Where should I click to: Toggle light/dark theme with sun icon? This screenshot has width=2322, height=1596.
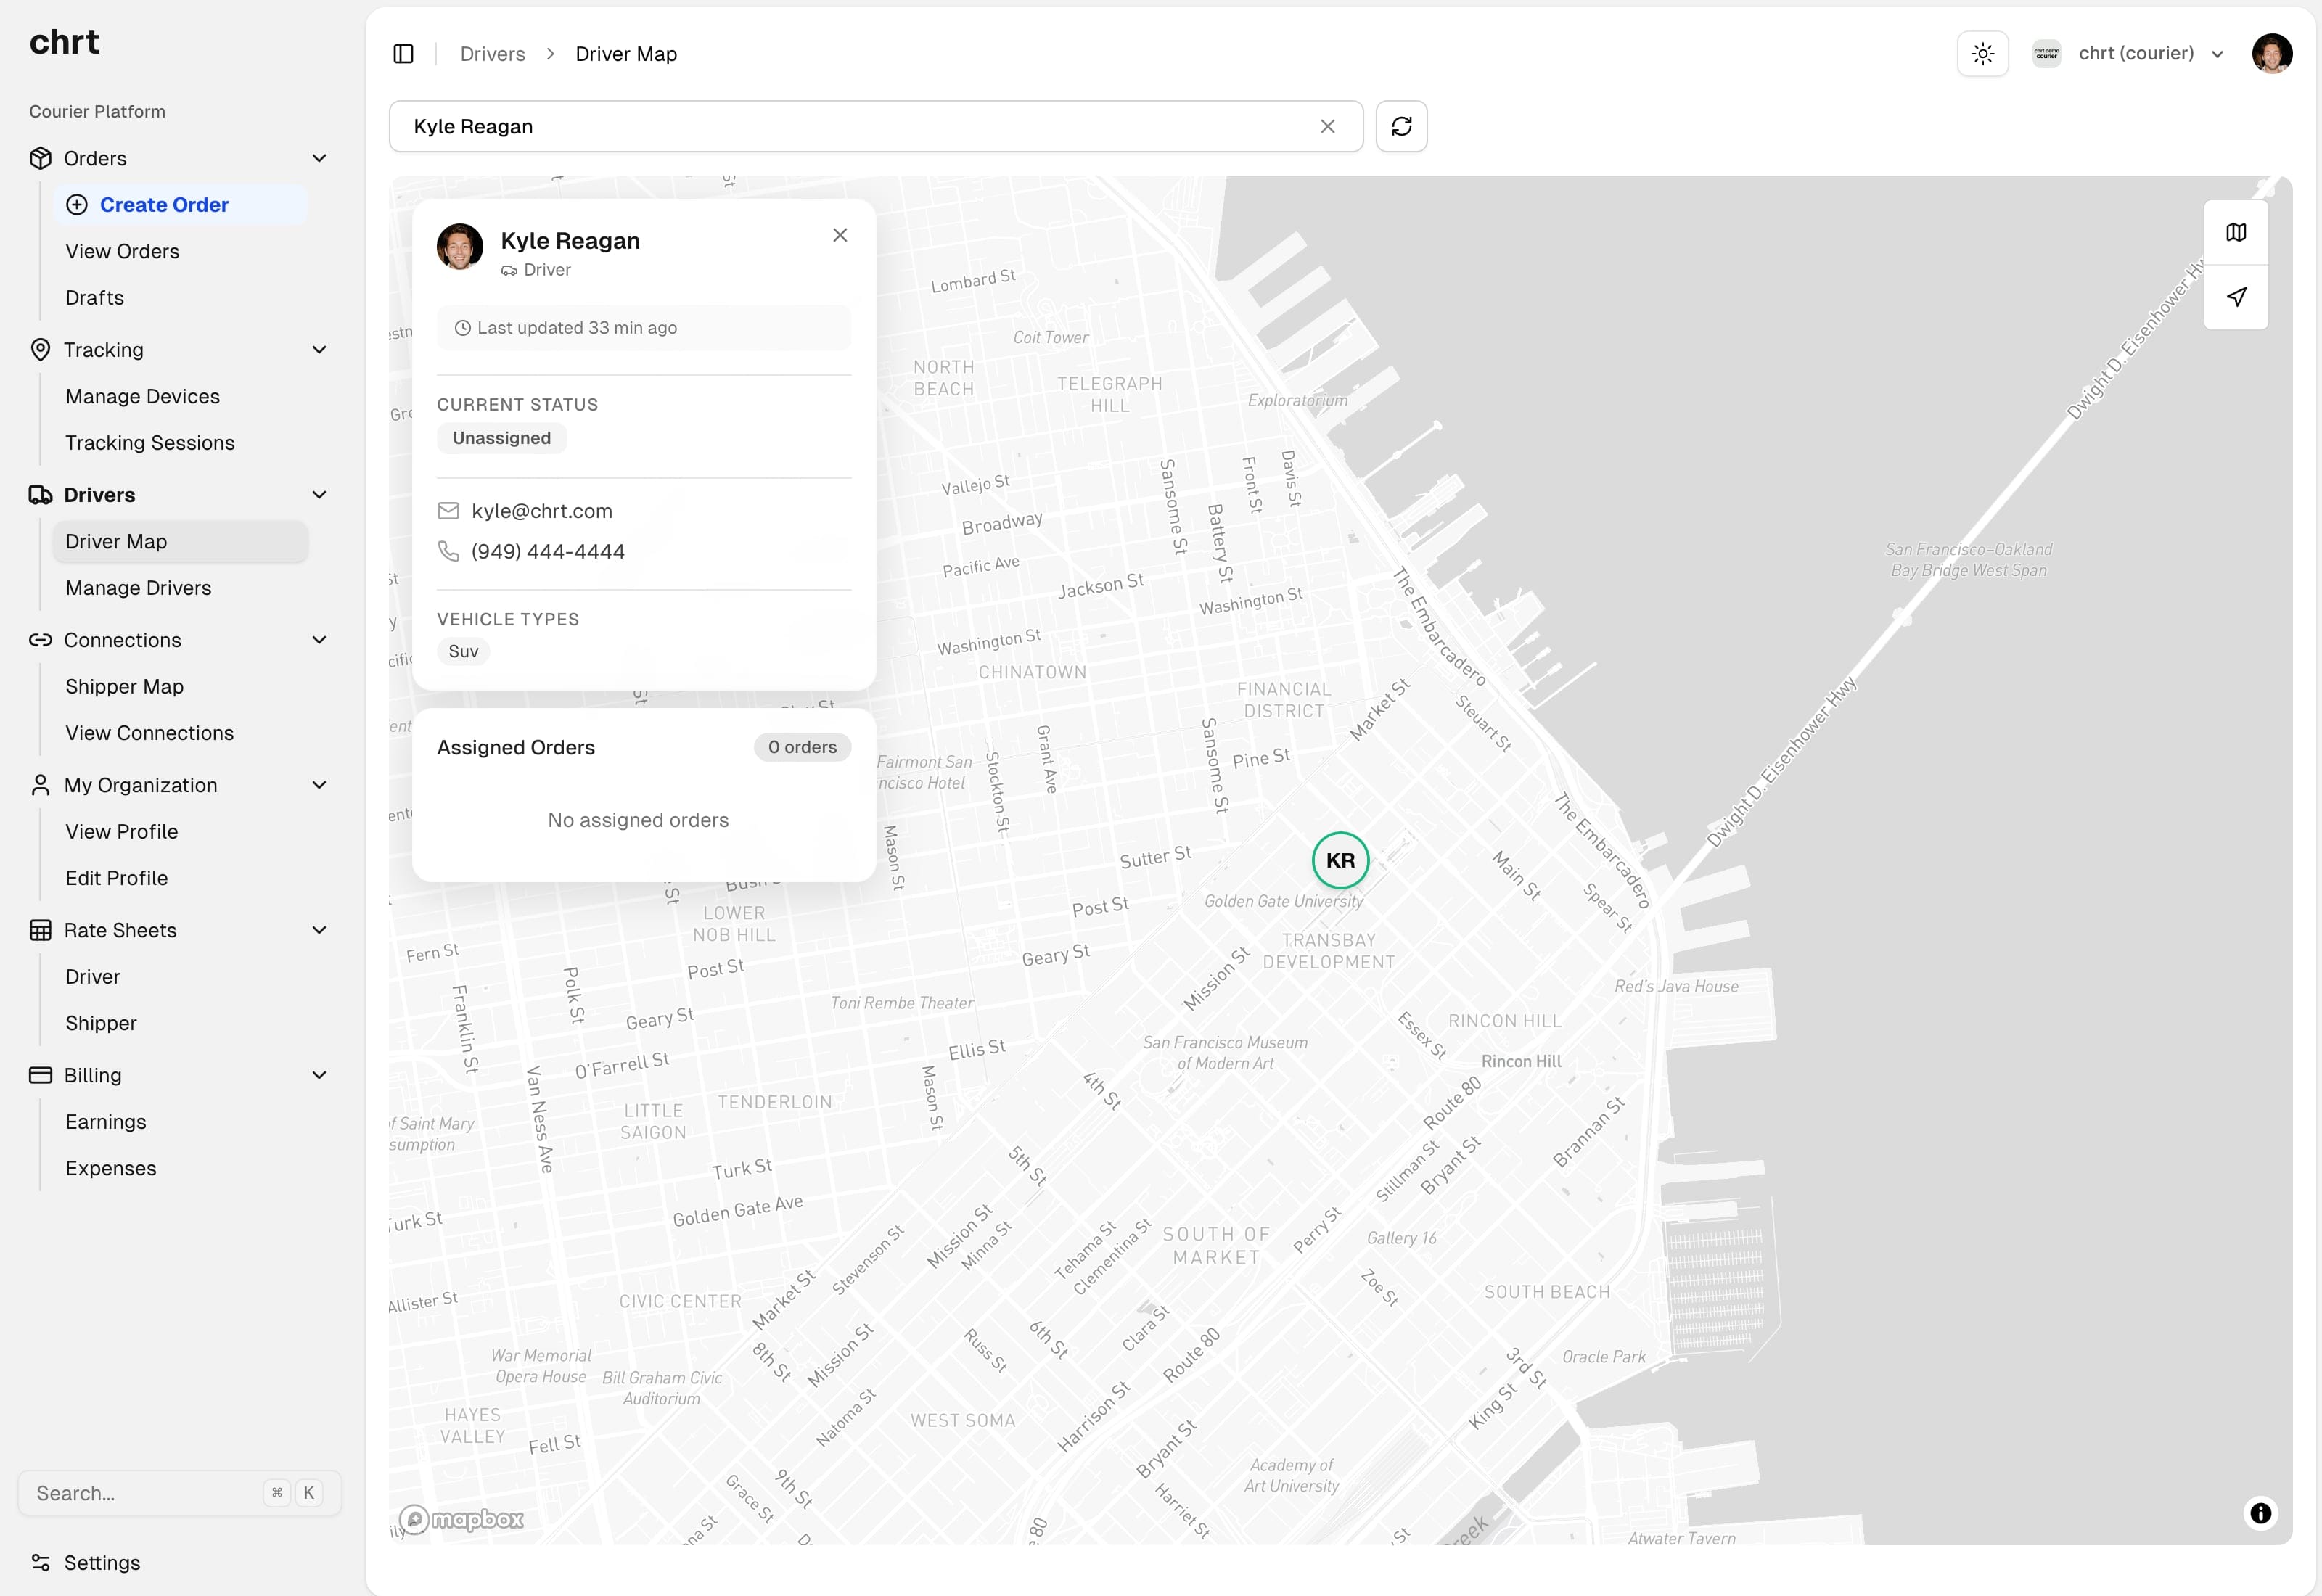[1982, 53]
